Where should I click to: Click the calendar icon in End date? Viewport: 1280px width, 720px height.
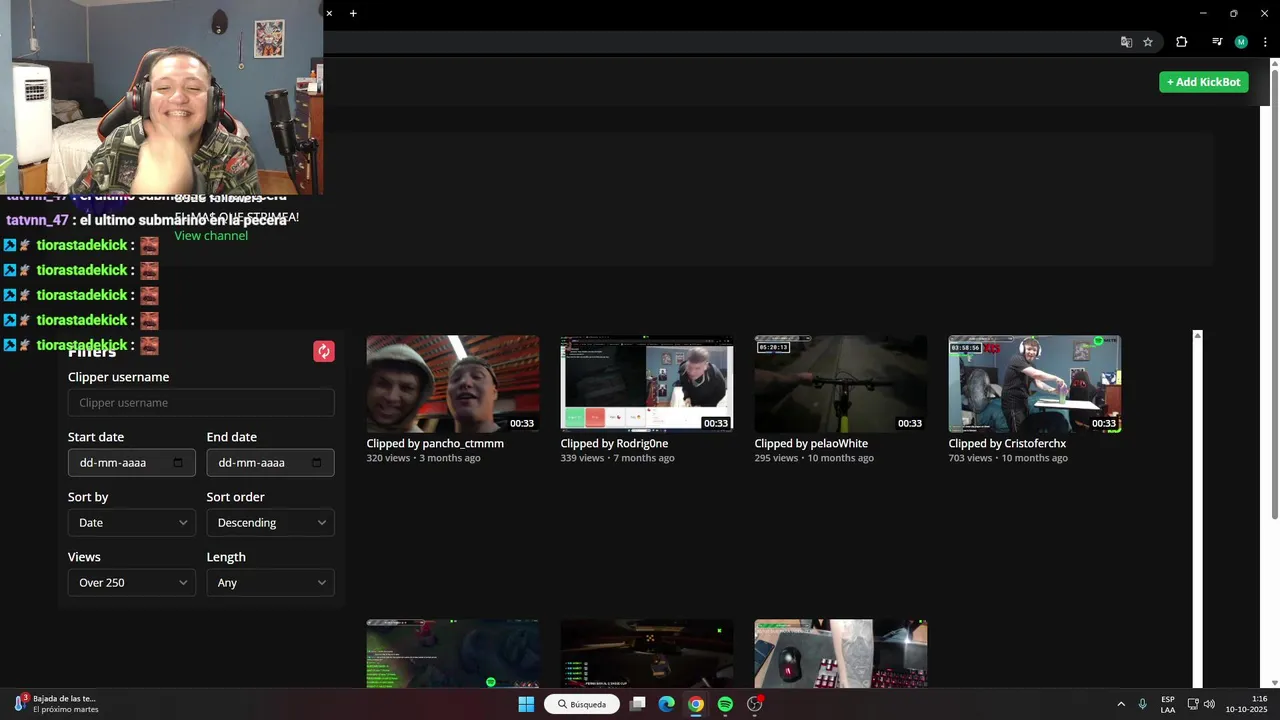[x=317, y=463]
